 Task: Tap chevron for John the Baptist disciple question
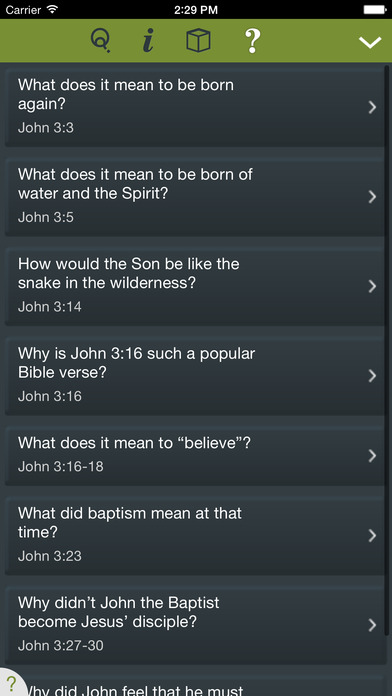[372, 625]
